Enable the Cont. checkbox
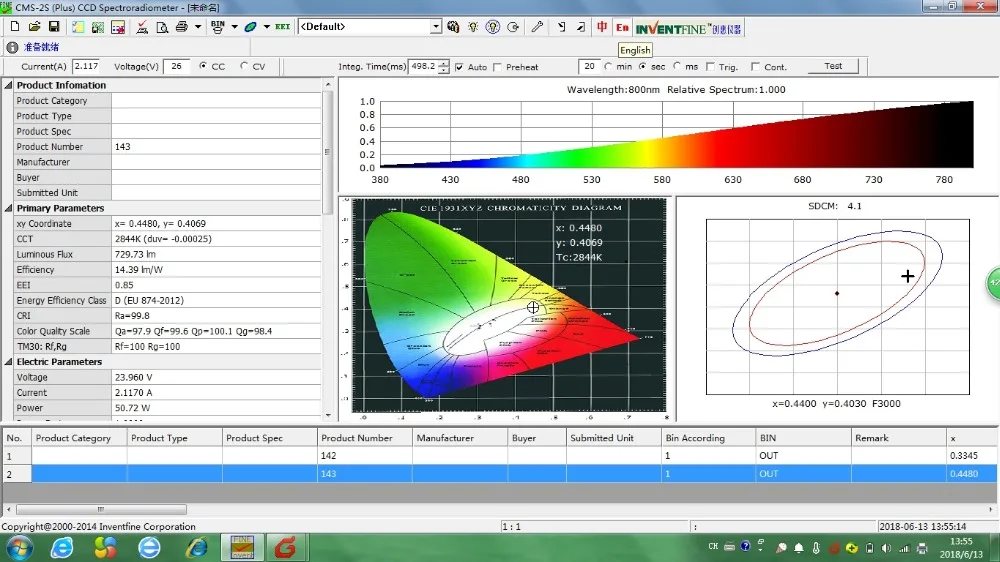The height and width of the screenshot is (562, 1000). (x=756, y=66)
